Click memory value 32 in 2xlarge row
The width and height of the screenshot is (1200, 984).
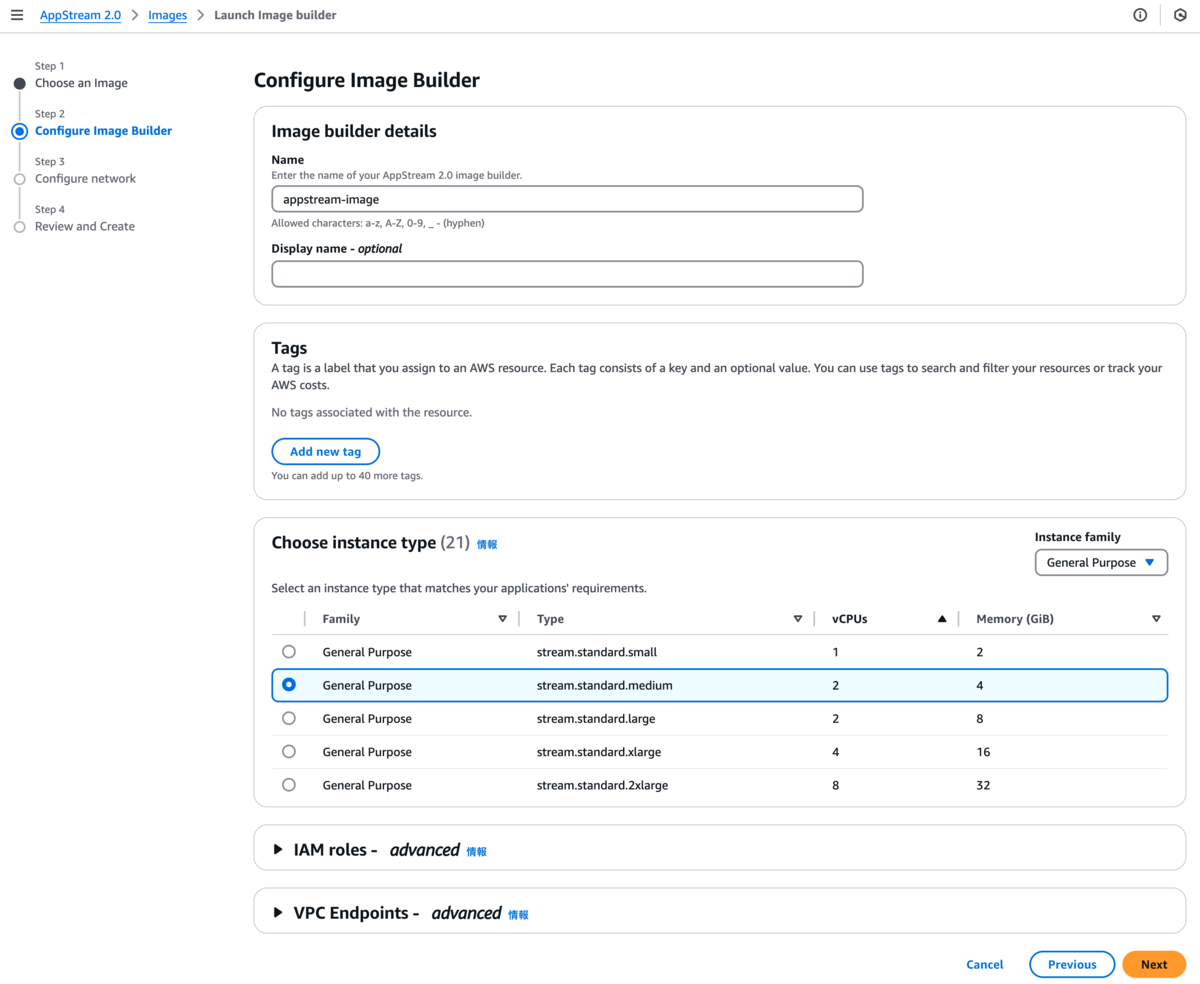point(983,785)
